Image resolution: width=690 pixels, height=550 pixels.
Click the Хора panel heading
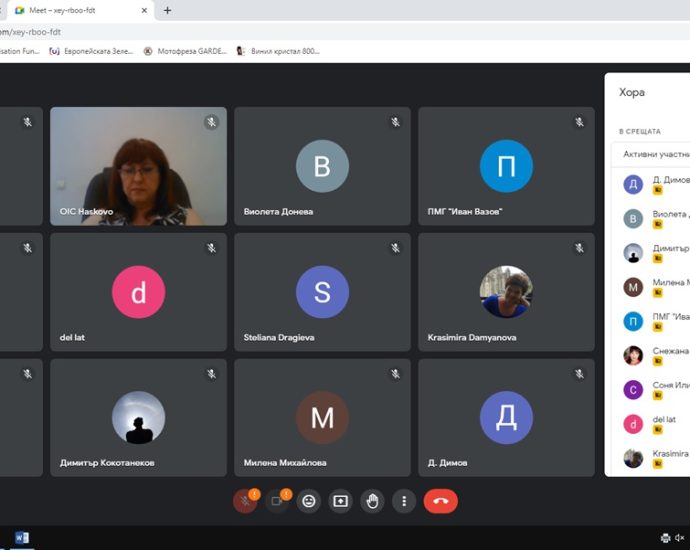tap(631, 92)
